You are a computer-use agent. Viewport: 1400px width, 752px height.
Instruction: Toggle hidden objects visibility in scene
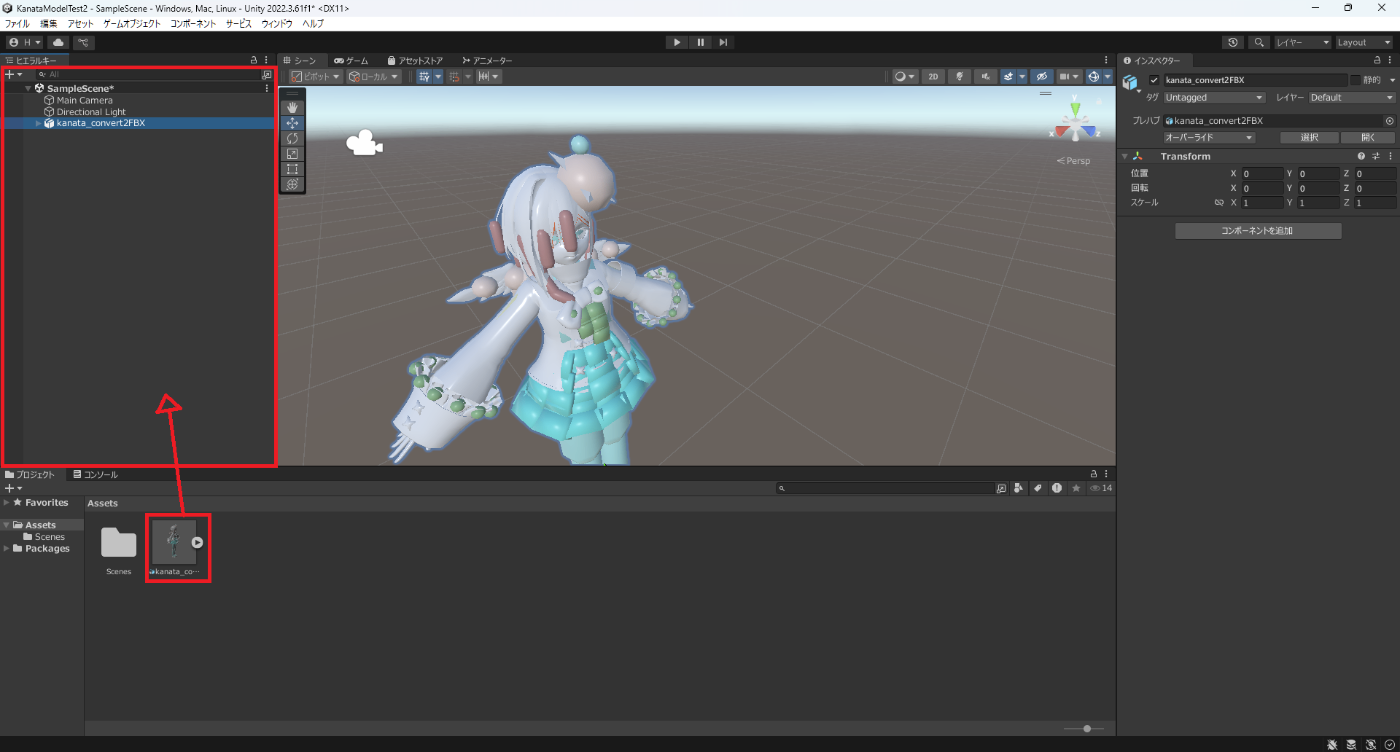(x=1041, y=76)
